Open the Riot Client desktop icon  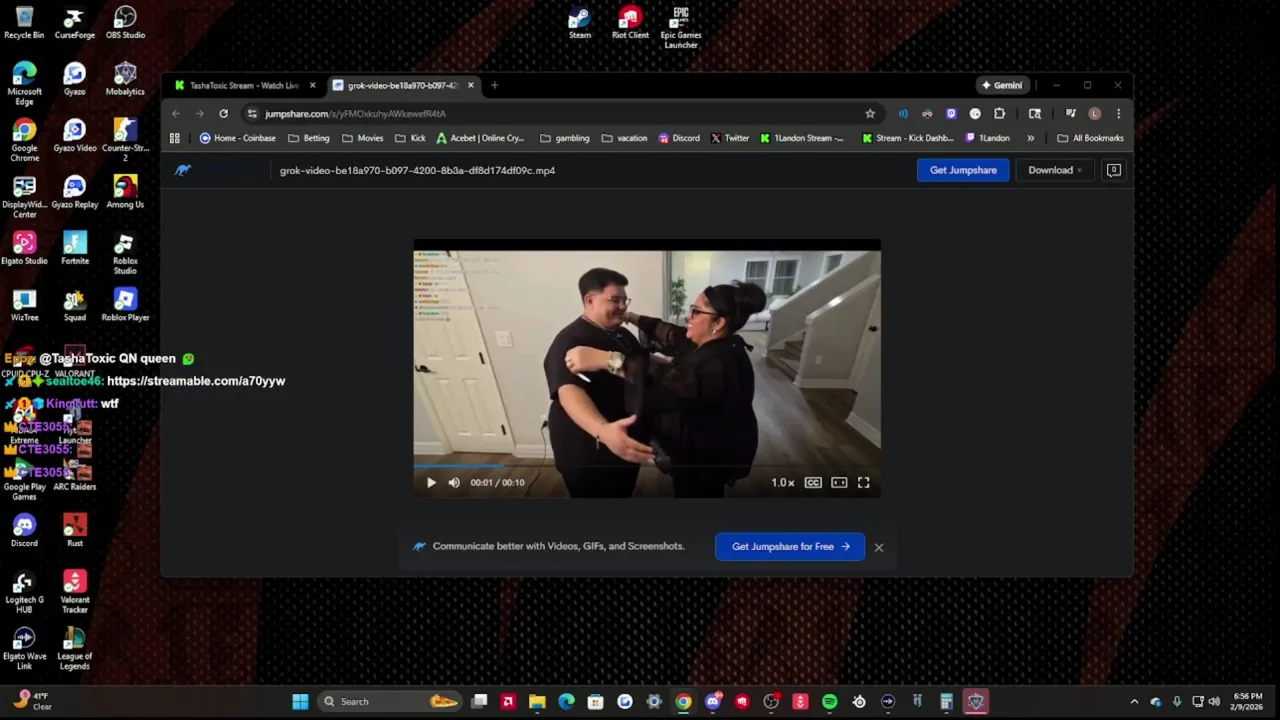pyautogui.click(x=630, y=24)
